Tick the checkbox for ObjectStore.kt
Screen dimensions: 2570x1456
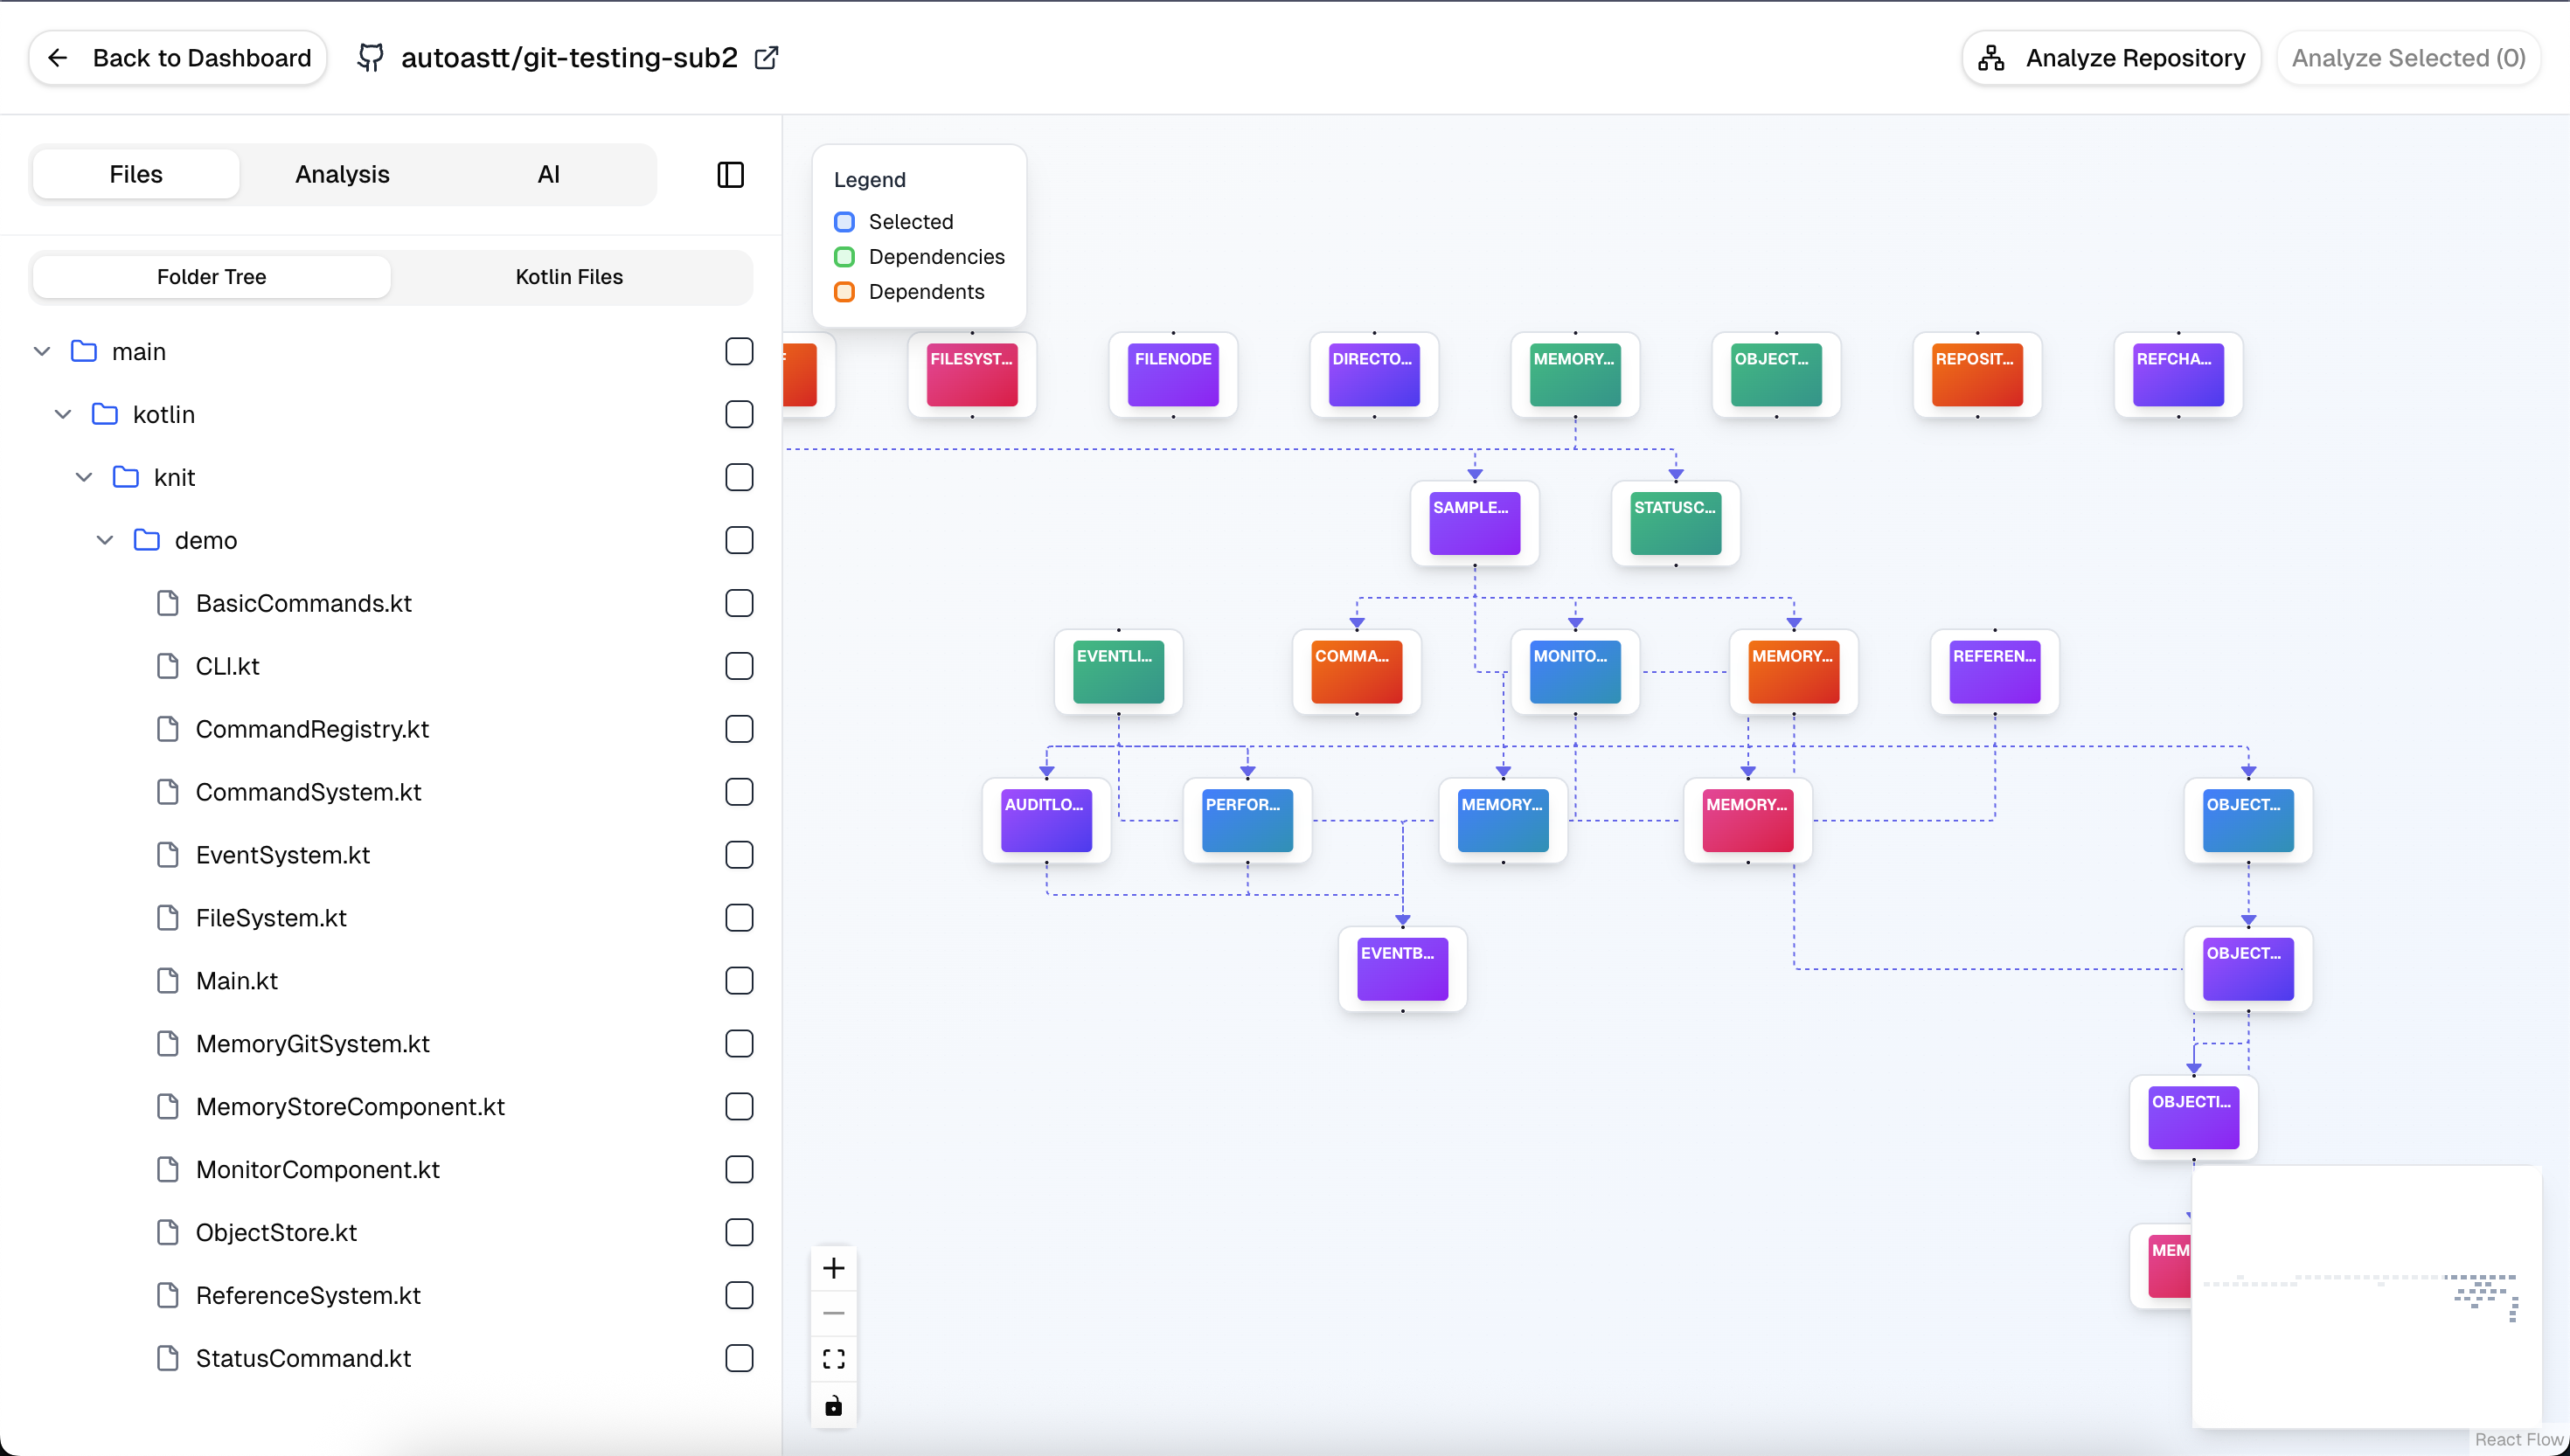(739, 1232)
